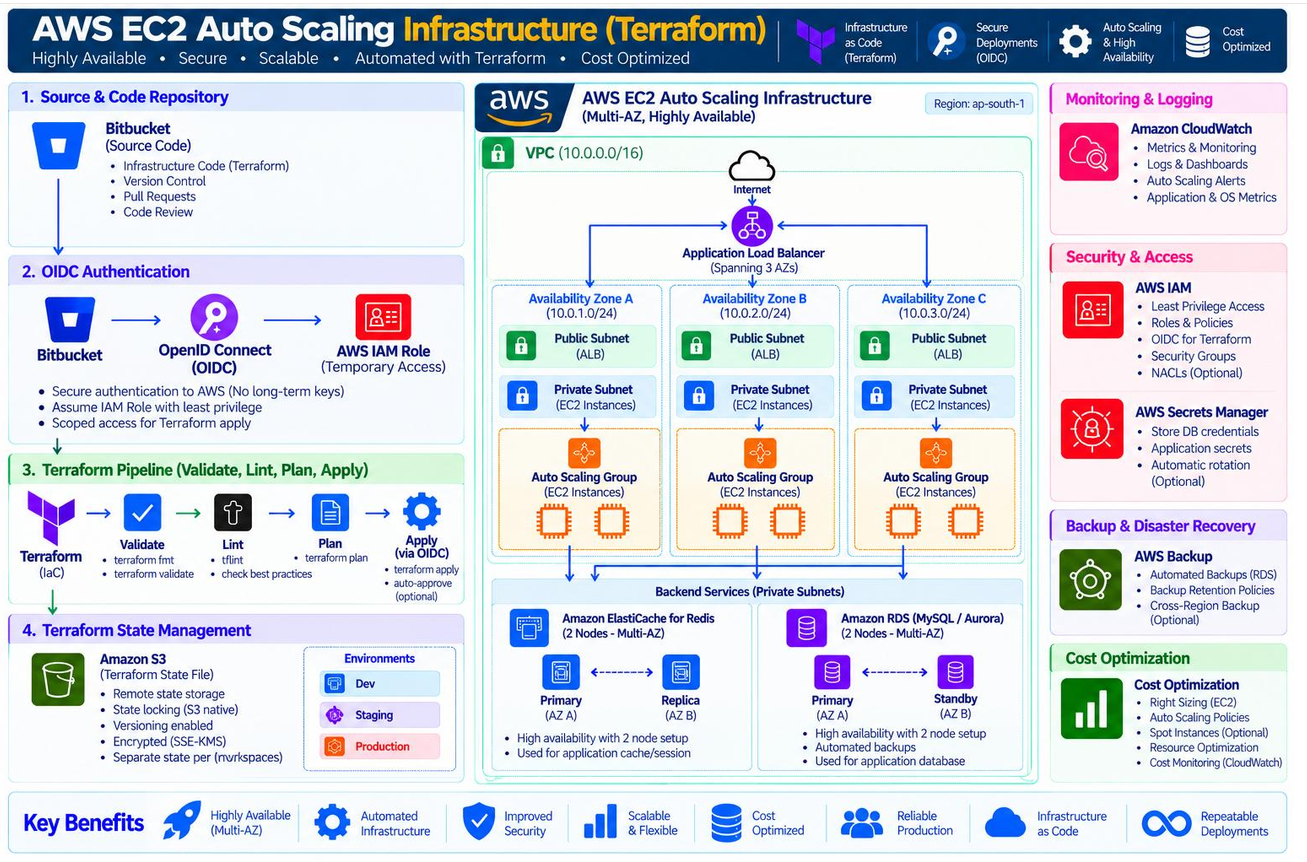This screenshot has height=862, width=1307.
Task: Select the Amazon ElastiCache for Redis icon
Action: [529, 627]
